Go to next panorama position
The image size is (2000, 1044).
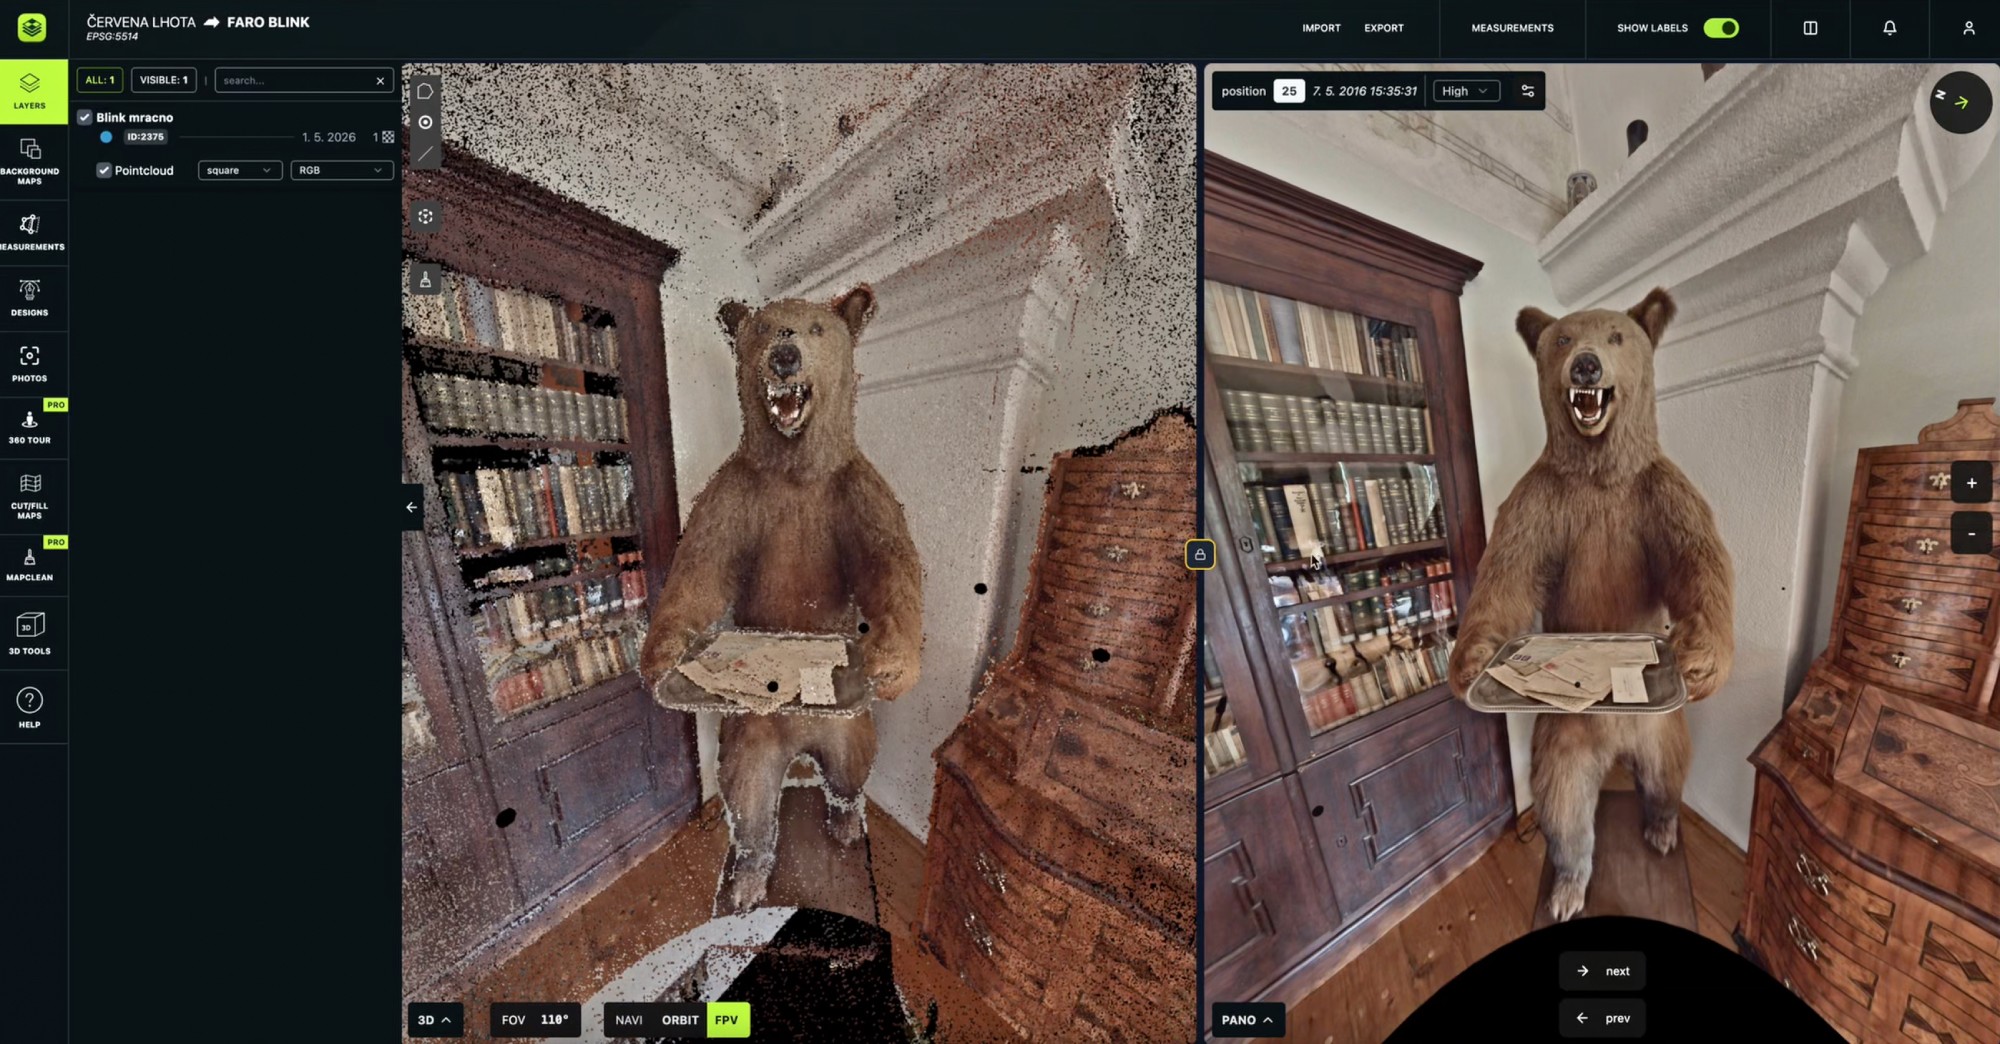coord(1603,971)
